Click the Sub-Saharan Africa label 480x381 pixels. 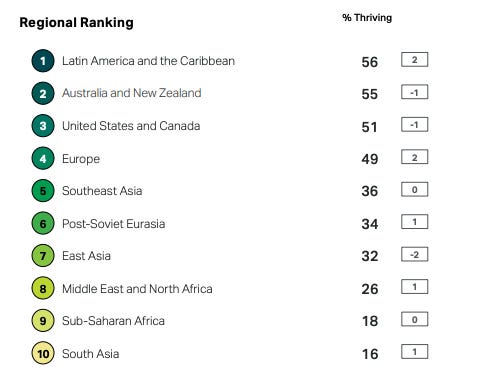click(x=113, y=321)
